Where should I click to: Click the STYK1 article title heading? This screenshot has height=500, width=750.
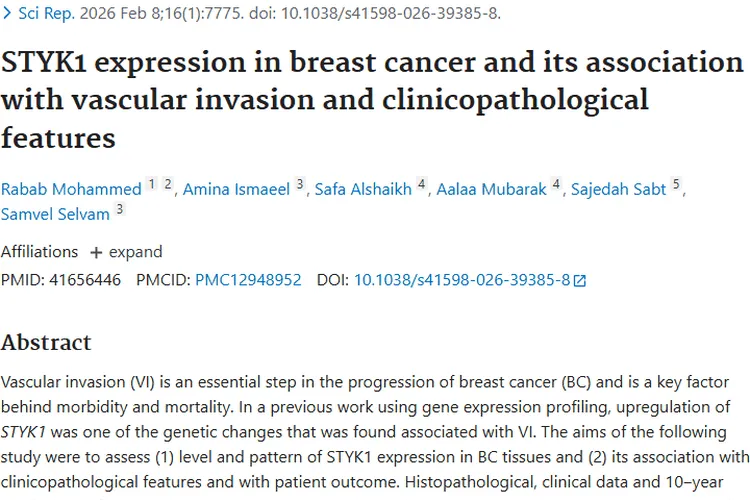coord(371,98)
